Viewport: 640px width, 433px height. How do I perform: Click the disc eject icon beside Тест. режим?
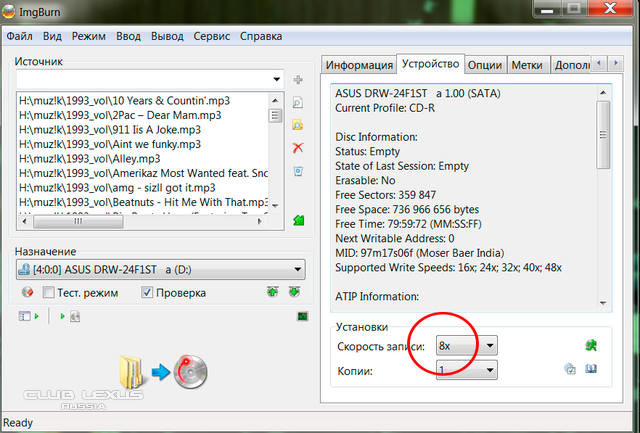point(28,293)
